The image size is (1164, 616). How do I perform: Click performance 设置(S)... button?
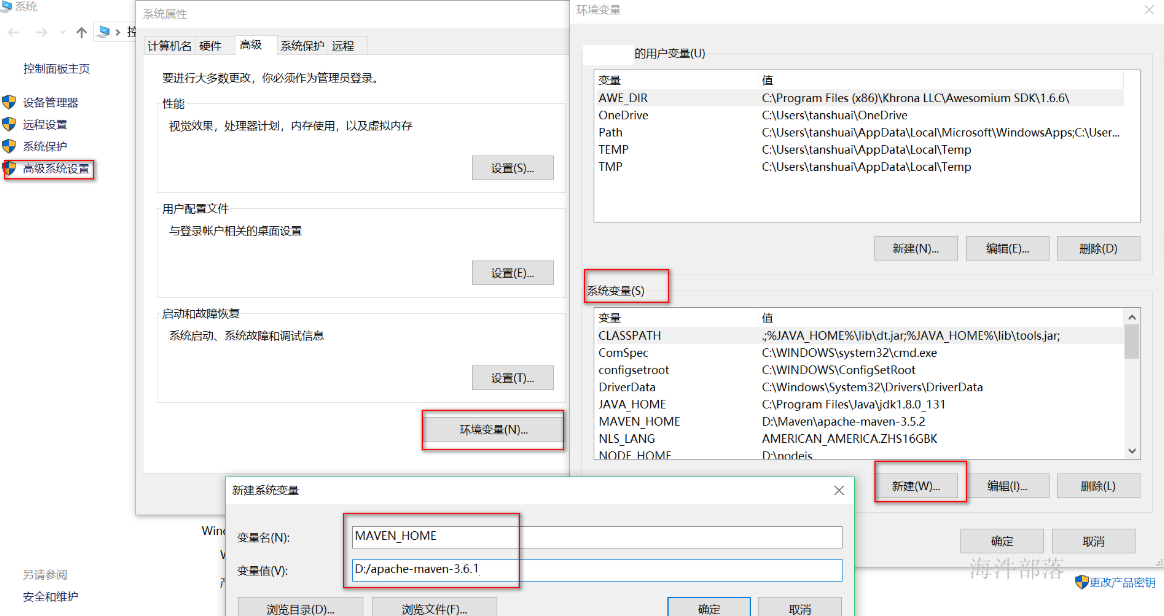click(x=513, y=168)
